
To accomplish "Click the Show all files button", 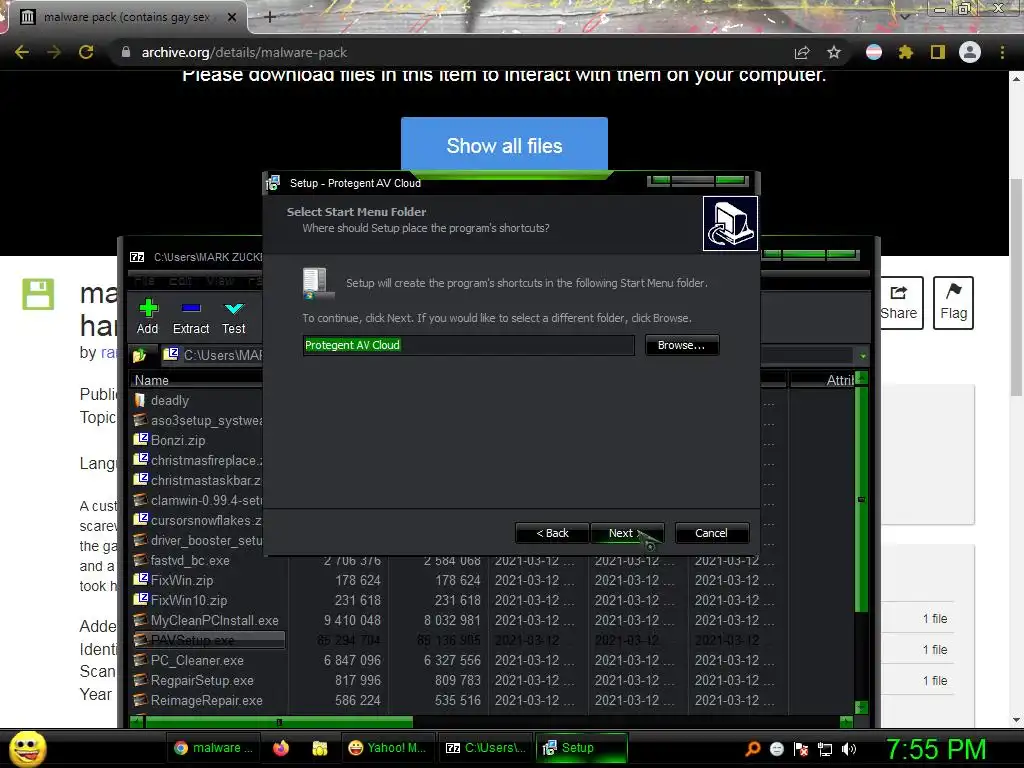I will tap(504, 145).
